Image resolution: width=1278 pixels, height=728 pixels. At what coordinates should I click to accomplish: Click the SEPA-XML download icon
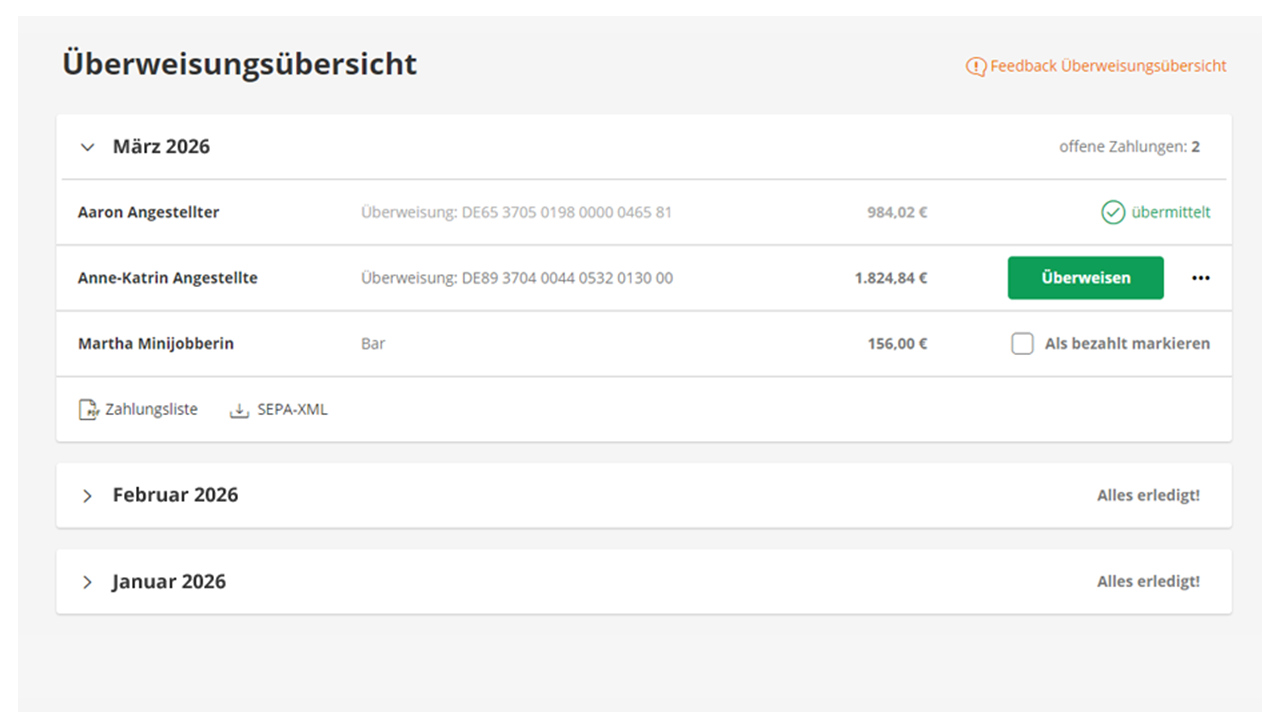pos(239,410)
